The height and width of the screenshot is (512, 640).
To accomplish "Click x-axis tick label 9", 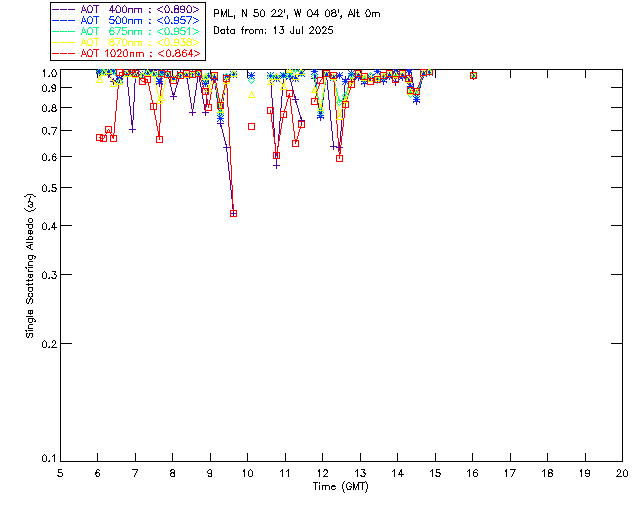I will 210,474.
